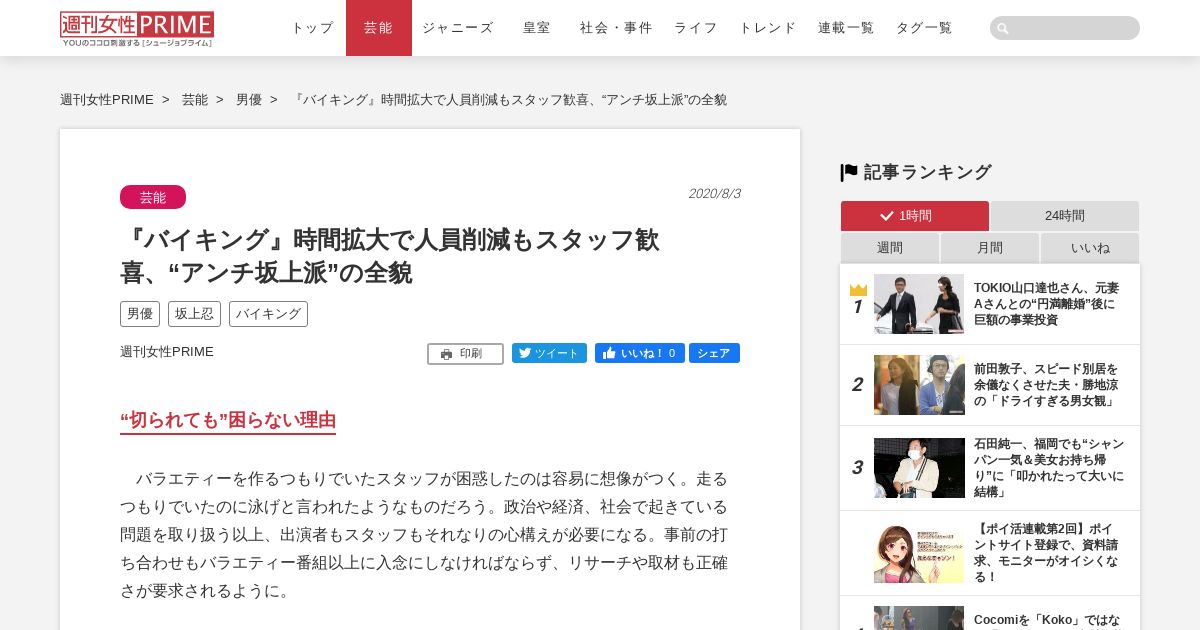Open the 前田敦子 article thumbnail
This screenshot has height=630, width=1200.
pyautogui.click(x=919, y=385)
